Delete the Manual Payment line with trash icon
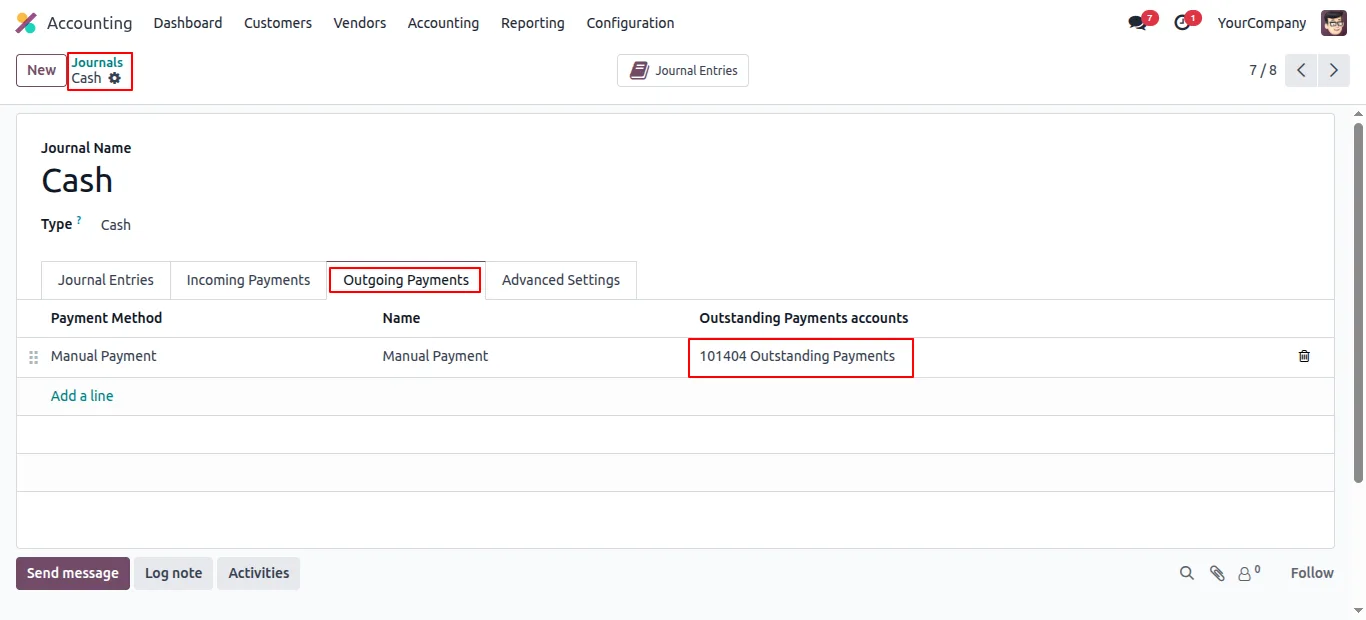The height and width of the screenshot is (620, 1366). pyautogui.click(x=1304, y=356)
